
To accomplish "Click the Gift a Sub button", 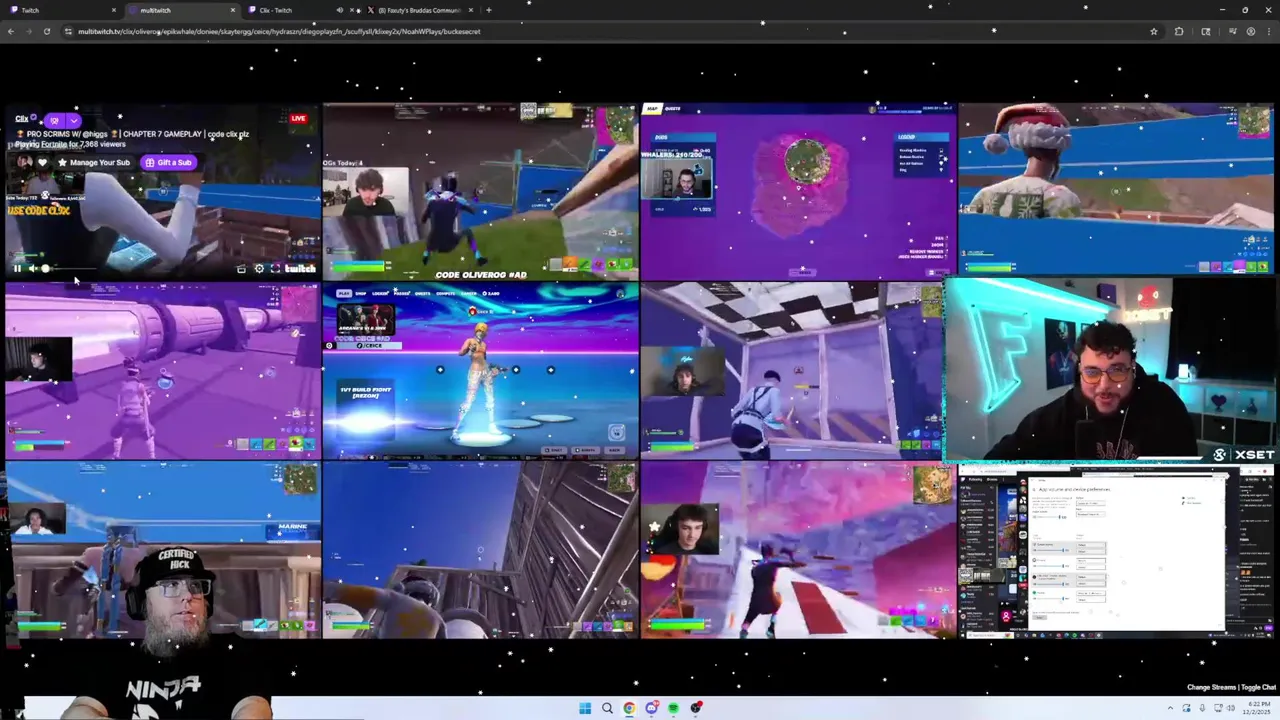I will pos(168,162).
